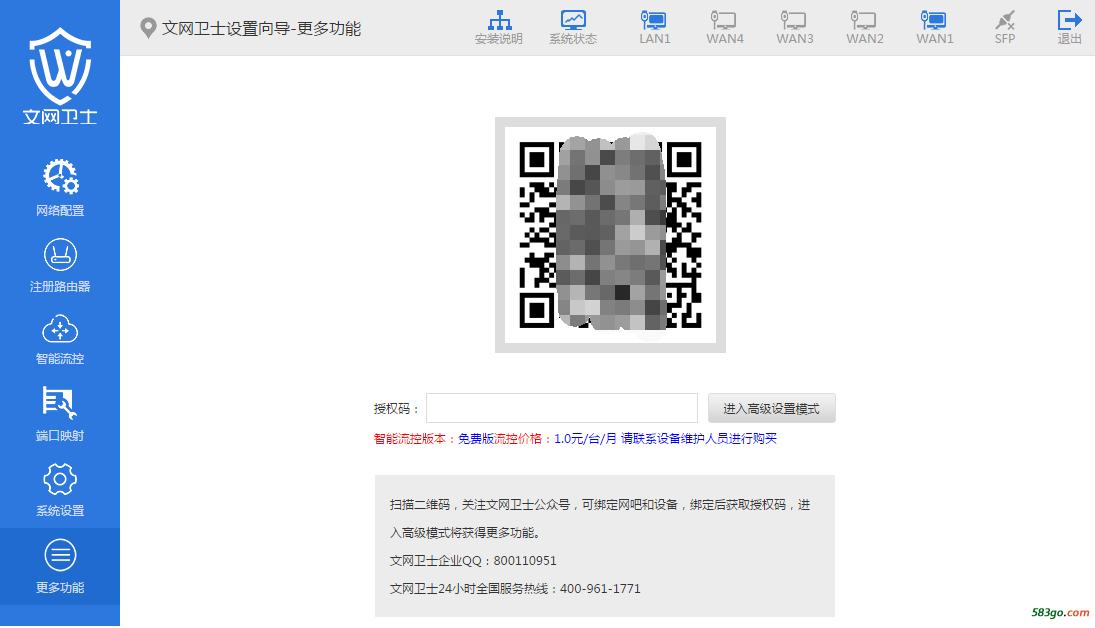Click hotline number 400-961-1771

pos(600,589)
